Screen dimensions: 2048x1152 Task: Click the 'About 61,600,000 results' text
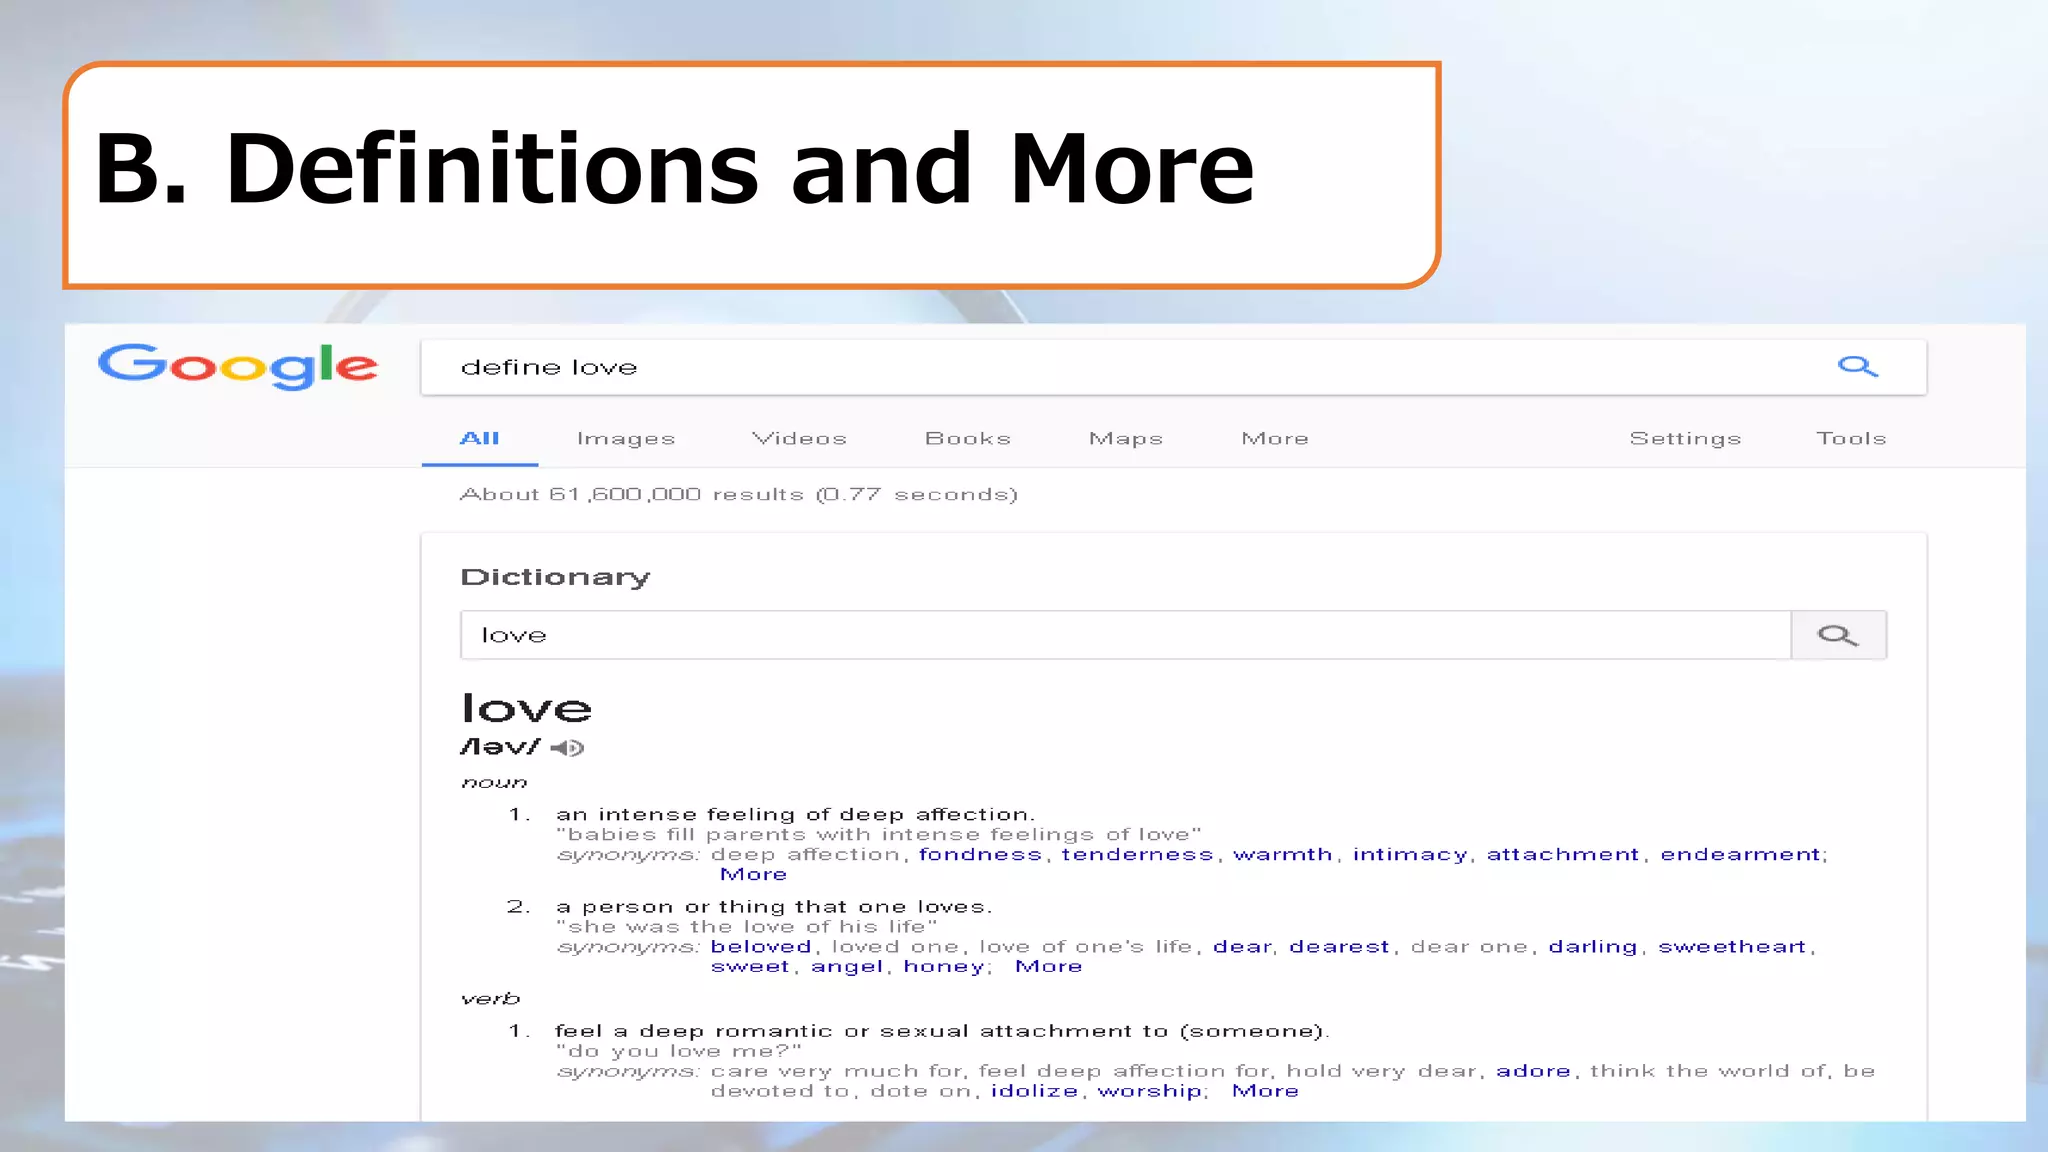pos(631,494)
